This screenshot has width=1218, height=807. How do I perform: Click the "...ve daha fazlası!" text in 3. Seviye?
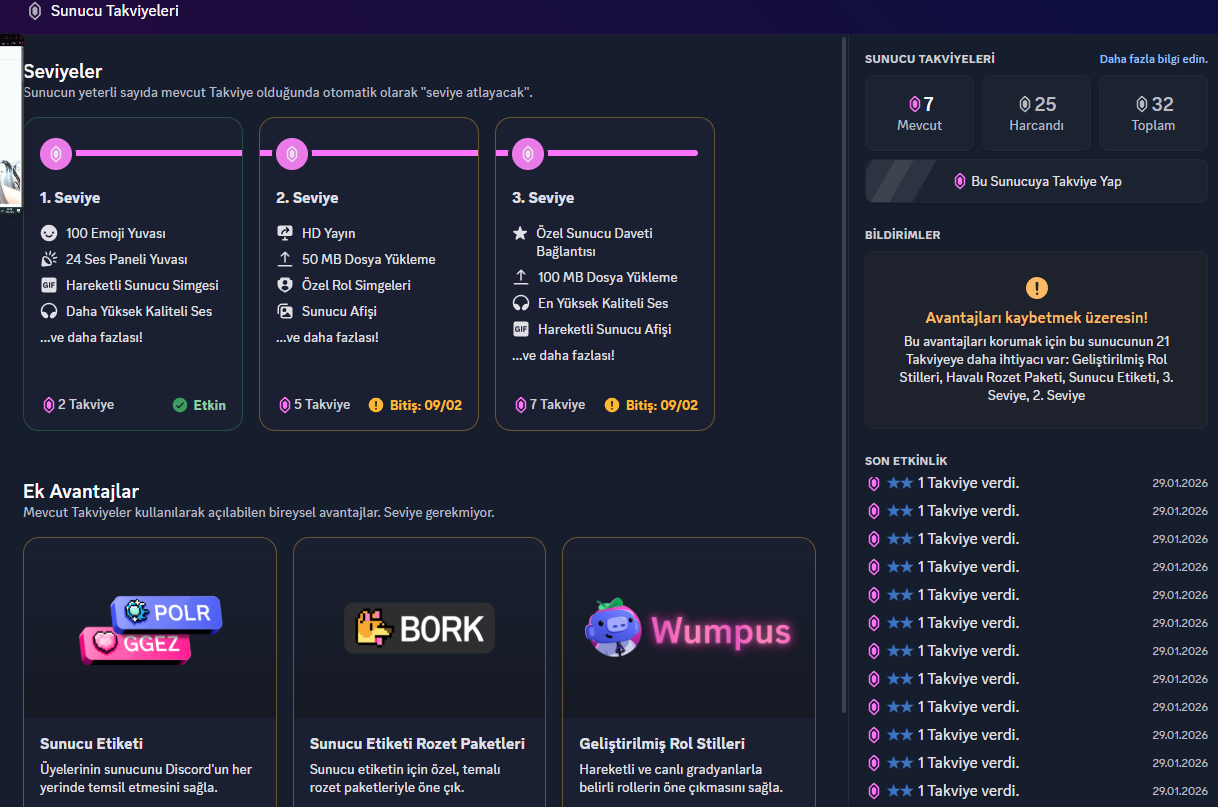563,355
